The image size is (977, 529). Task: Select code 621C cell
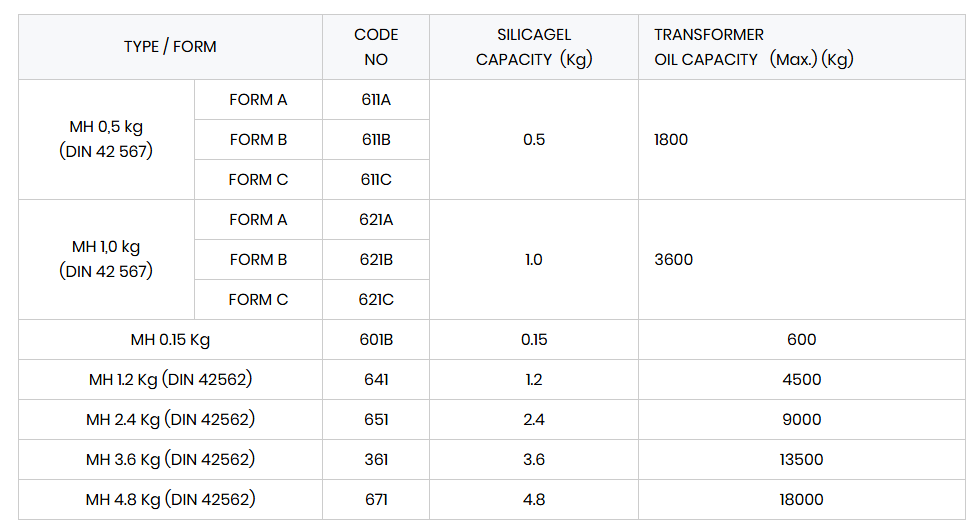click(376, 300)
